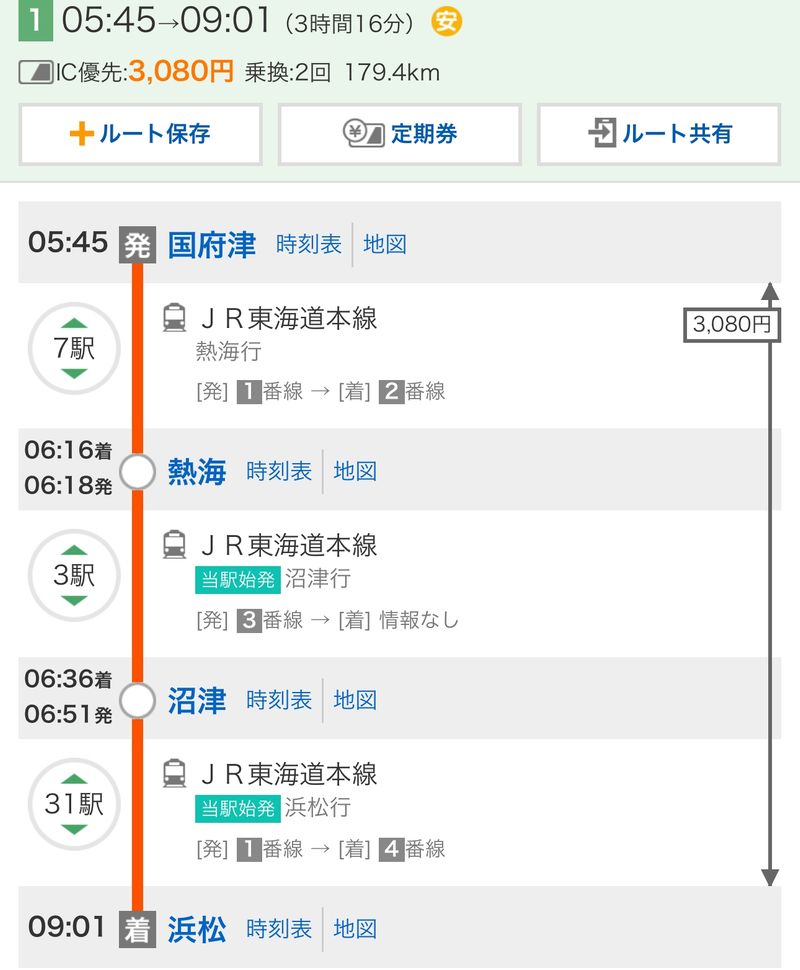Click the train icon for the 熱海行 segment
The width and height of the screenshot is (800, 970).
[x=174, y=318]
